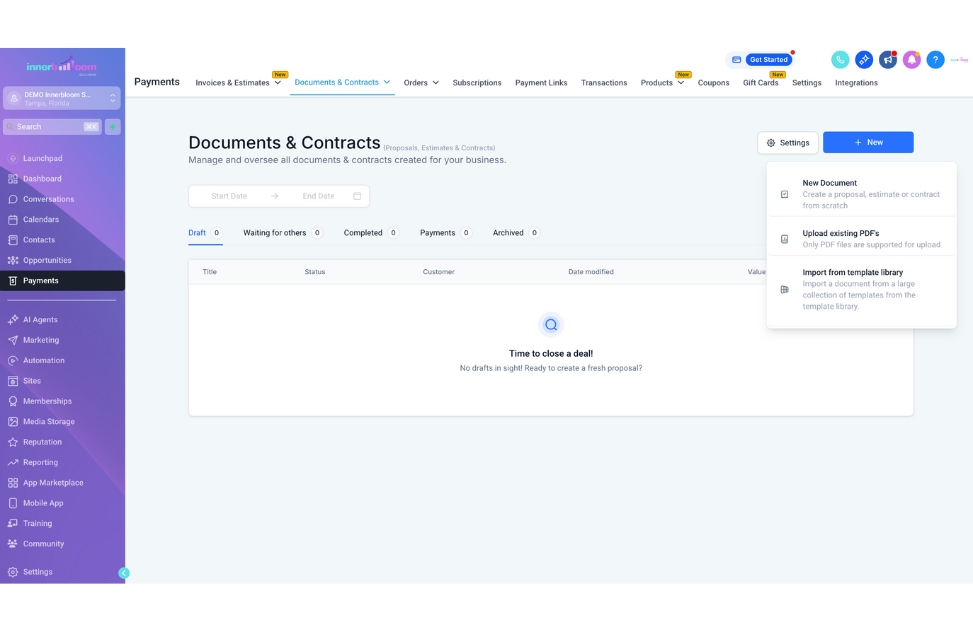Open Integrations in top nav
This screenshot has height=632, width=973.
(856, 83)
